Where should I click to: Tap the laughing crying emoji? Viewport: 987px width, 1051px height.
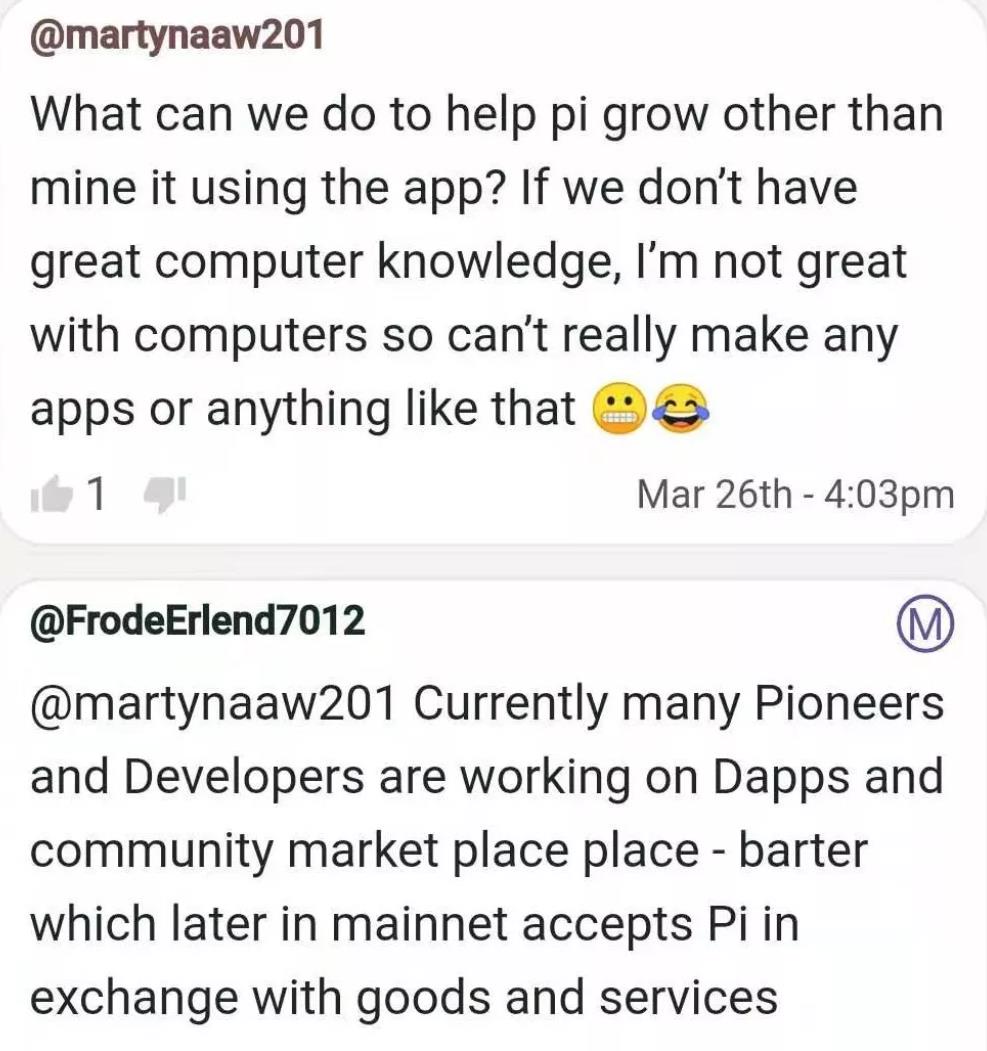click(x=680, y=408)
